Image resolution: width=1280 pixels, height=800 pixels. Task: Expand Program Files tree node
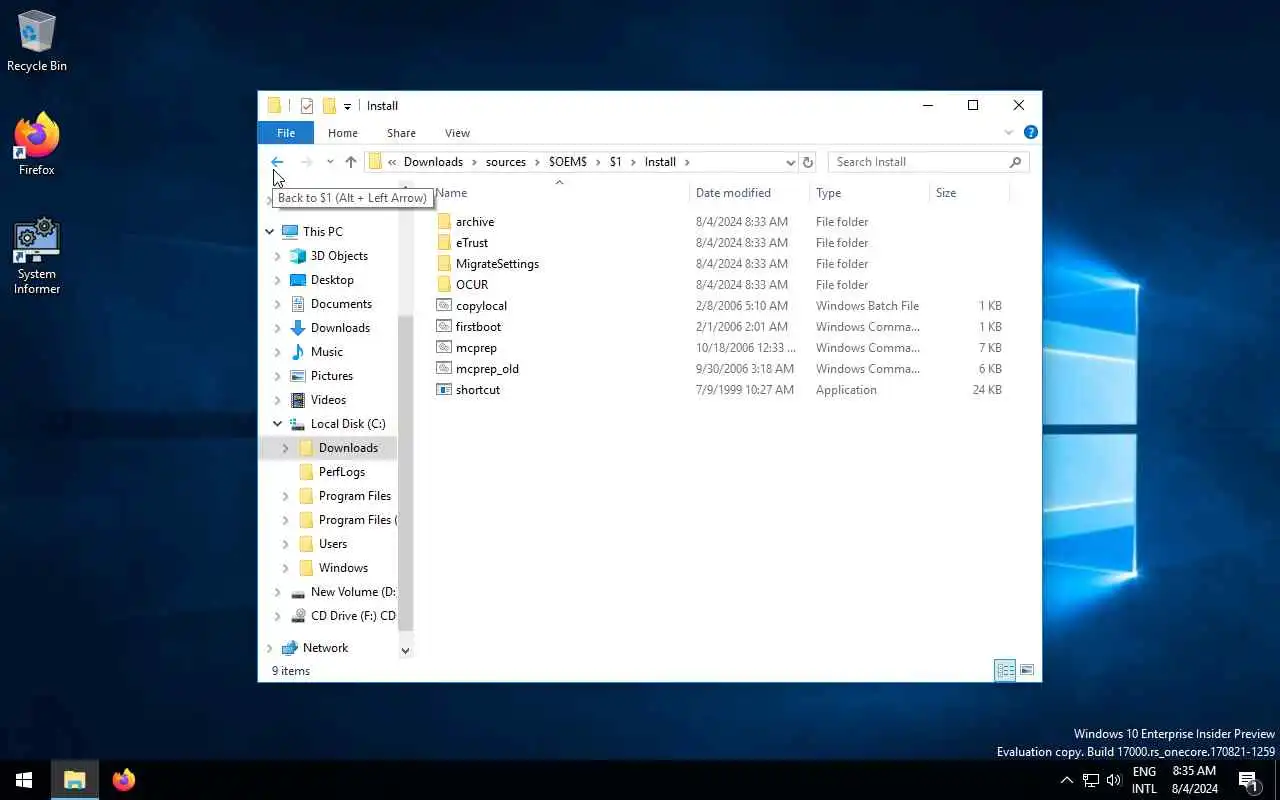286,496
